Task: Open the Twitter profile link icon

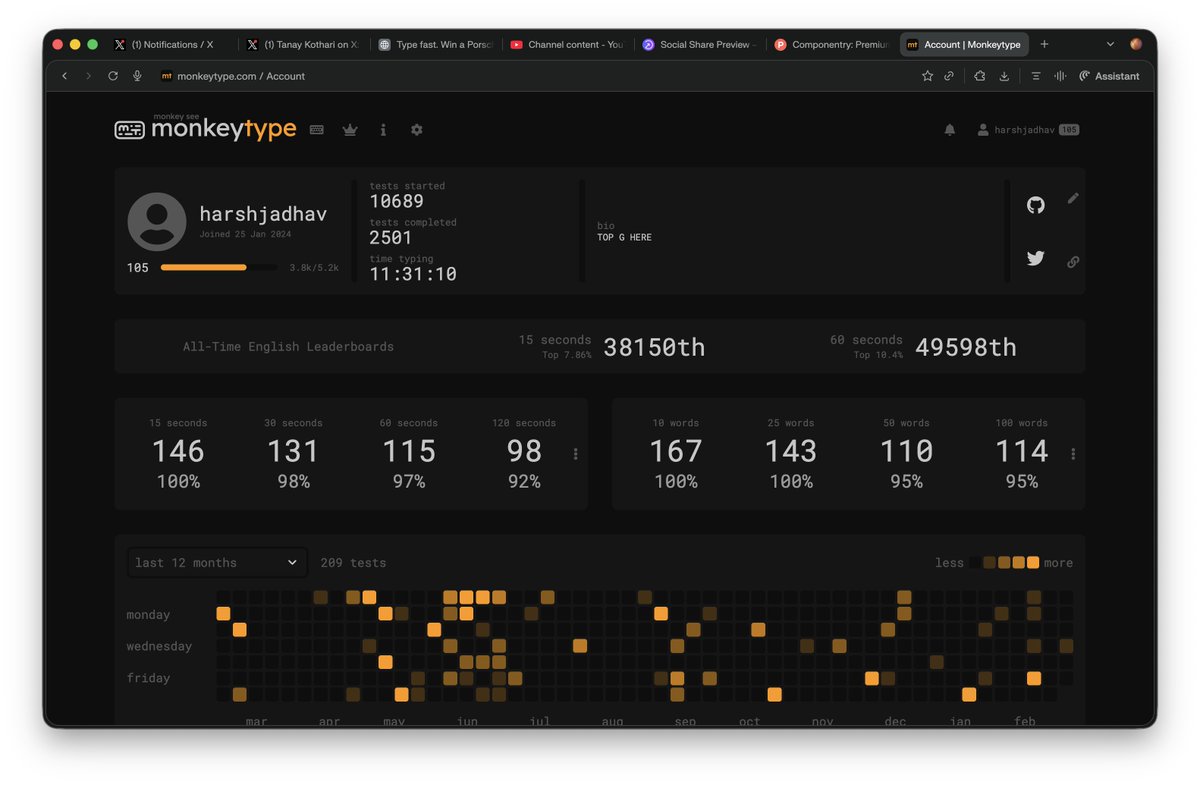Action: pyautogui.click(x=1036, y=258)
